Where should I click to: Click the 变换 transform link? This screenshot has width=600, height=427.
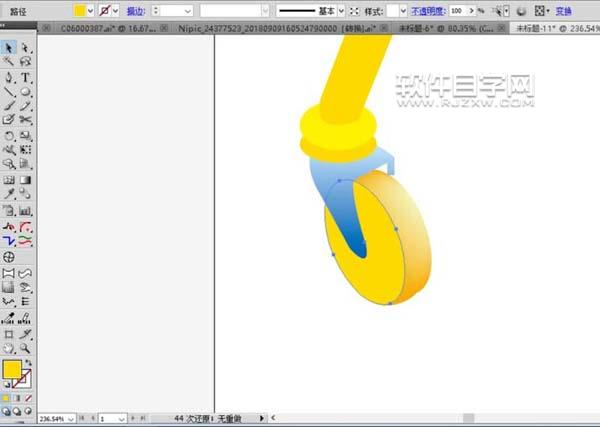tap(563, 11)
